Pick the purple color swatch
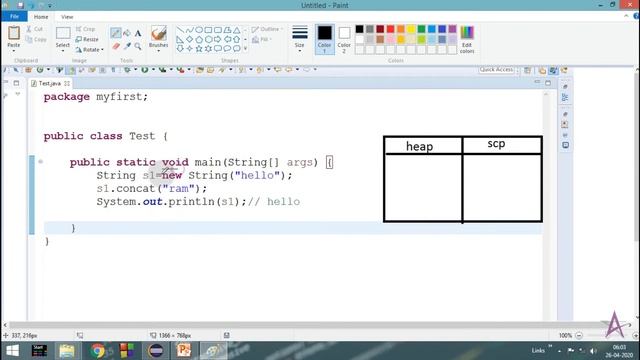 [452, 29]
